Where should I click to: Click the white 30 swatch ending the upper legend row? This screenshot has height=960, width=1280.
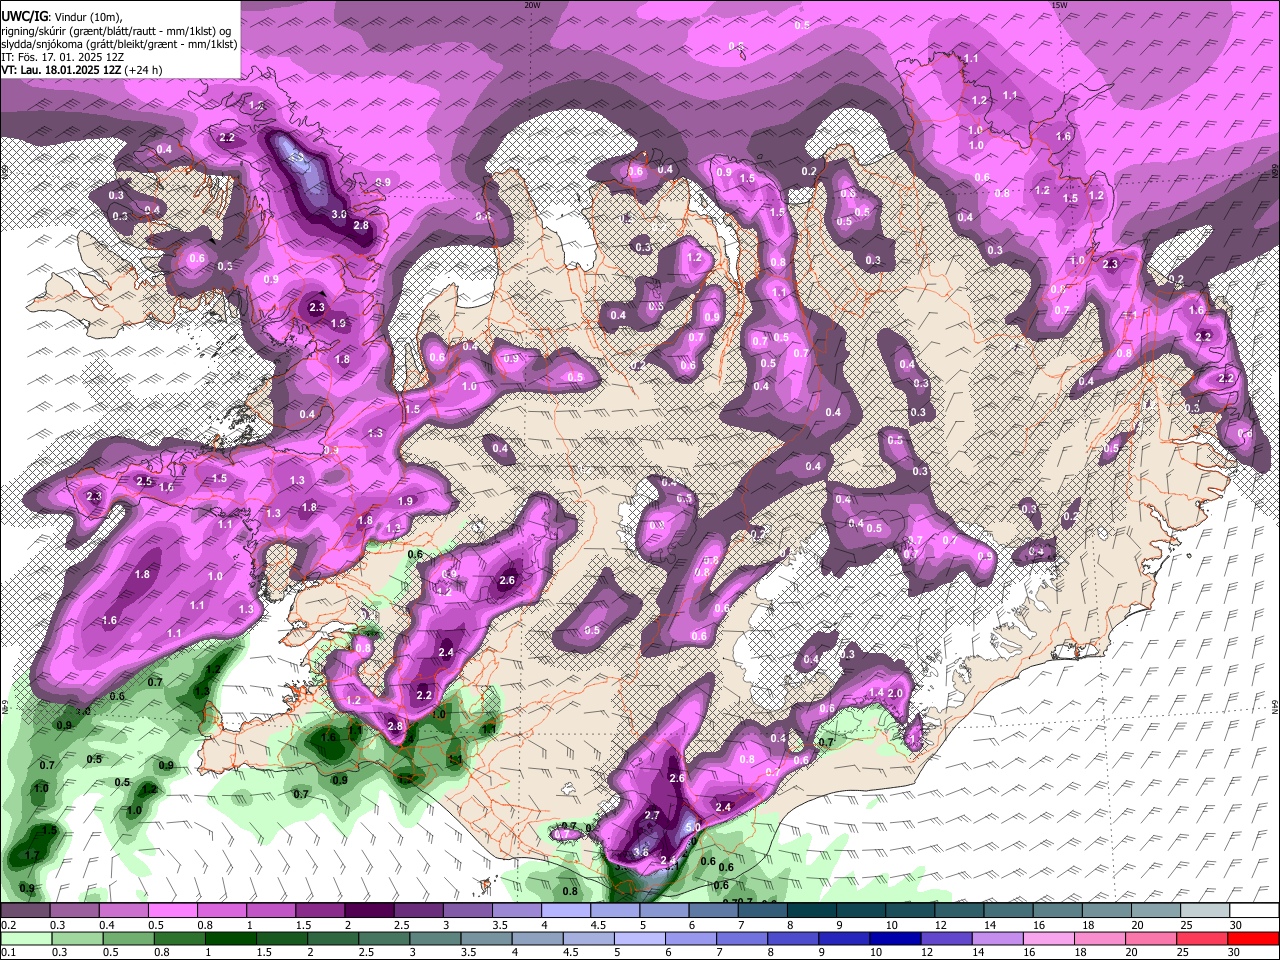click(x=1254, y=910)
